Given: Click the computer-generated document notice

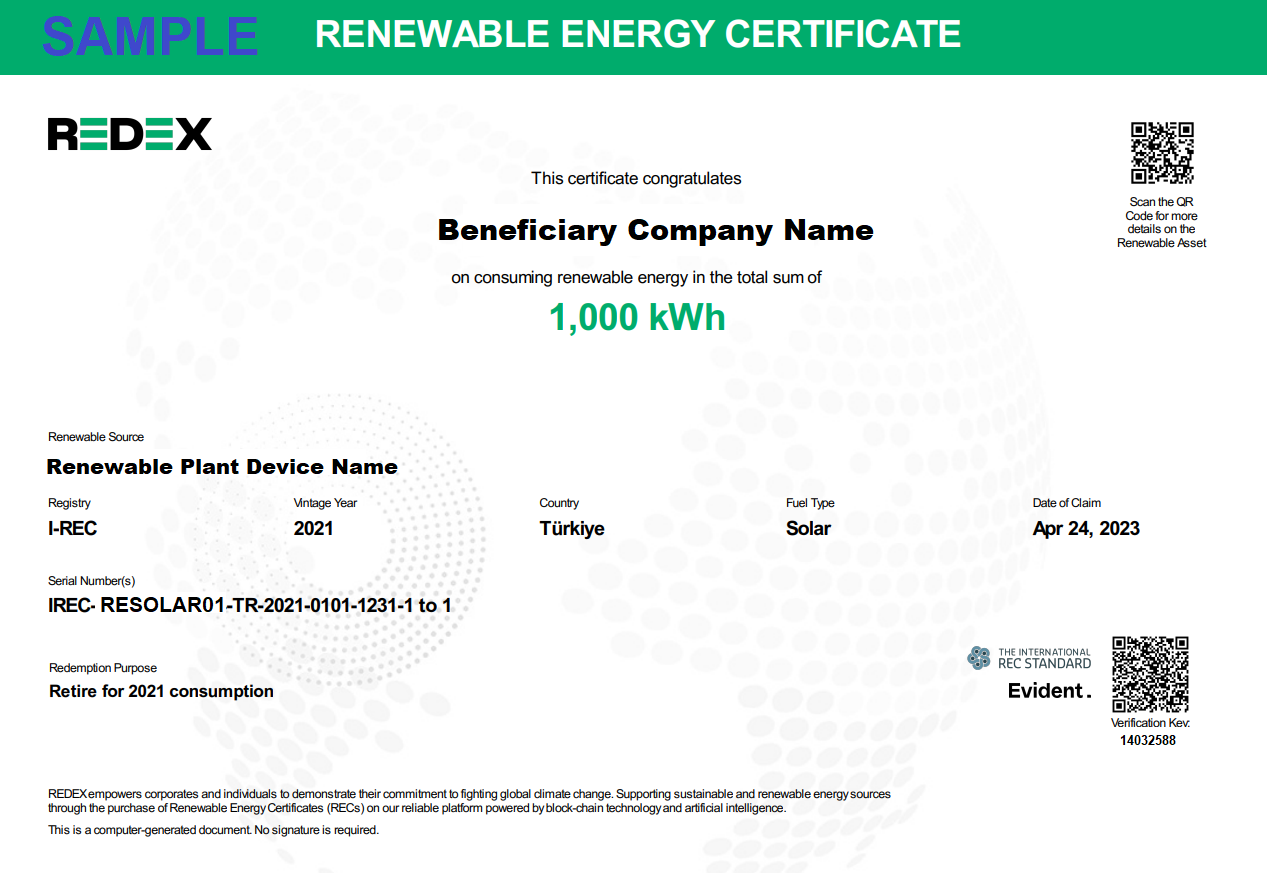Looking at the screenshot, I should coord(213,830).
